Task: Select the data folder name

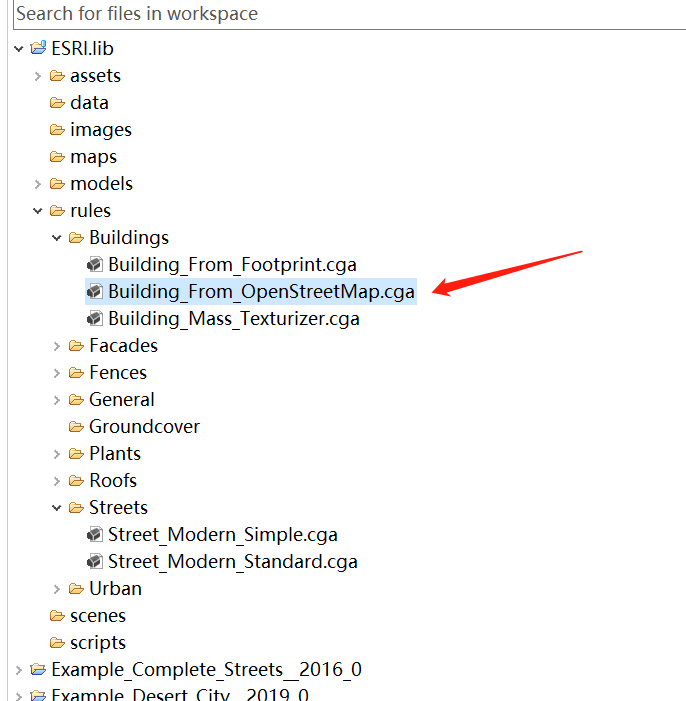Action: pyautogui.click(x=89, y=103)
